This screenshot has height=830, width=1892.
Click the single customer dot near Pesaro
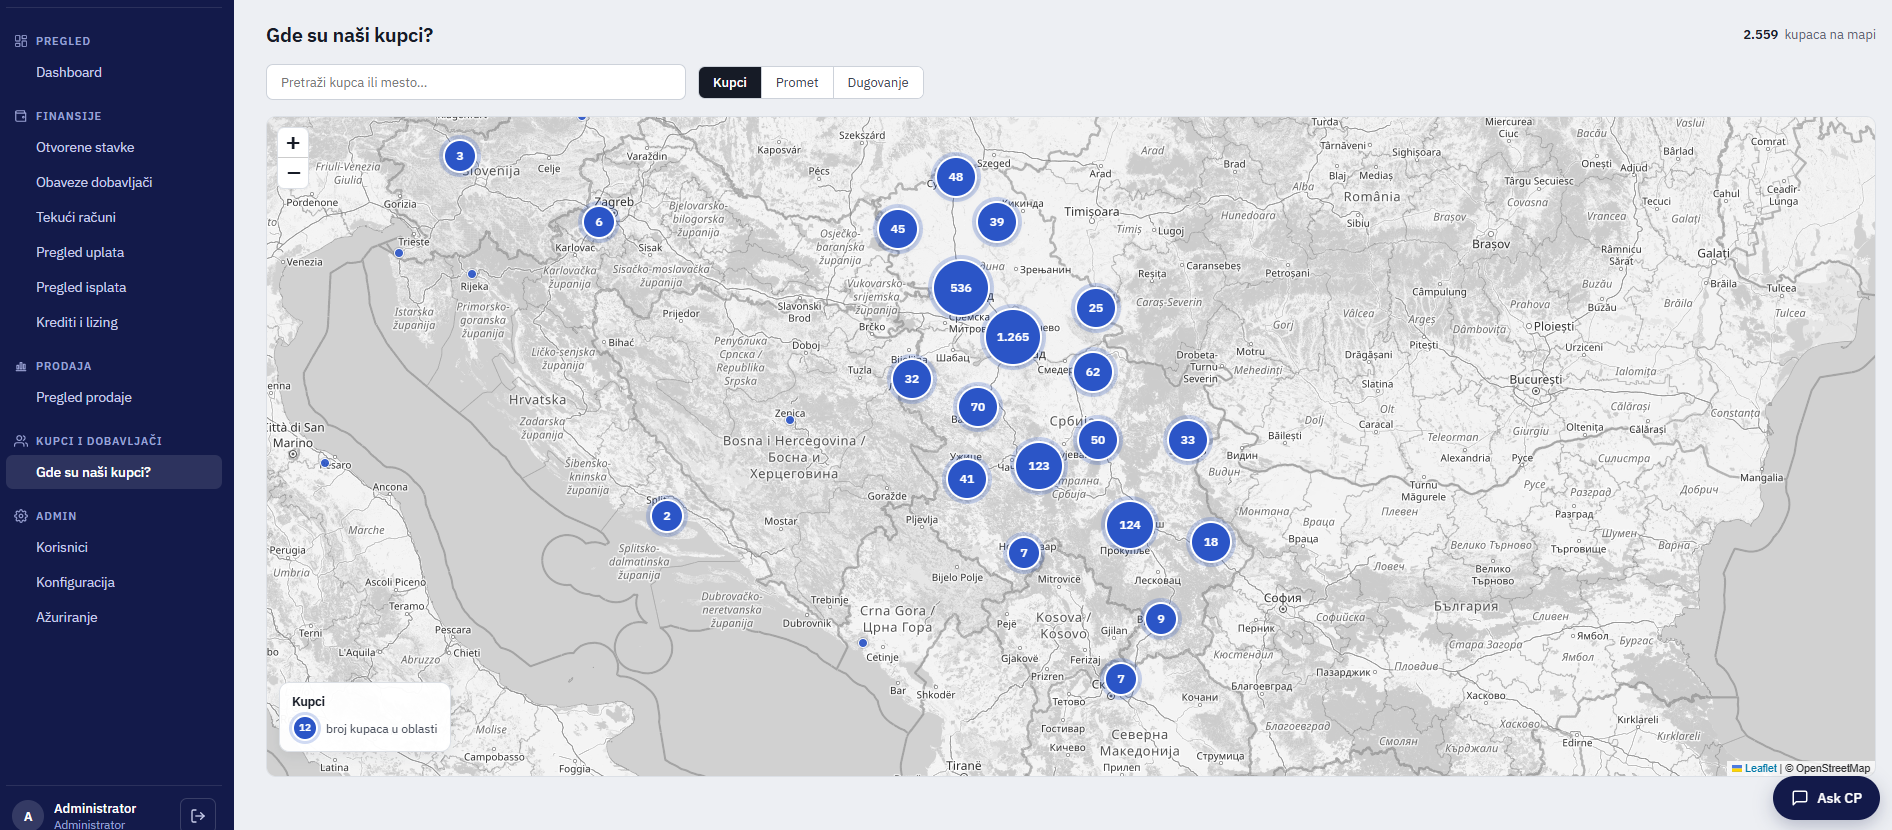pyautogui.click(x=325, y=463)
